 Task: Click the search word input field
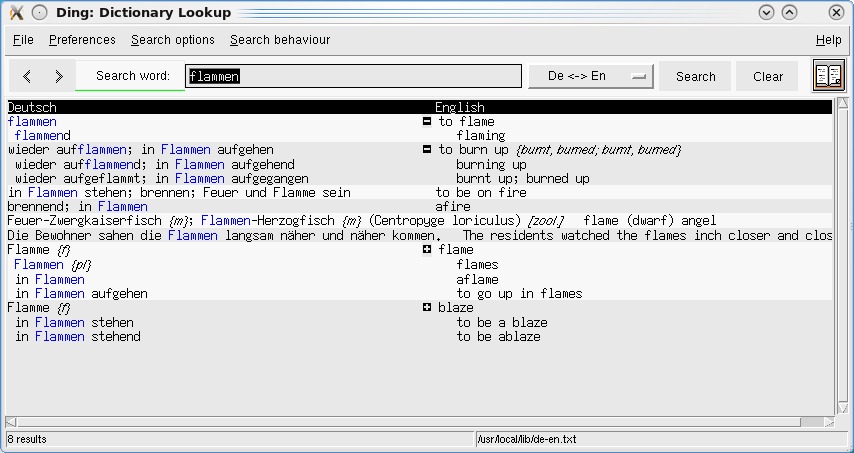point(354,76)
